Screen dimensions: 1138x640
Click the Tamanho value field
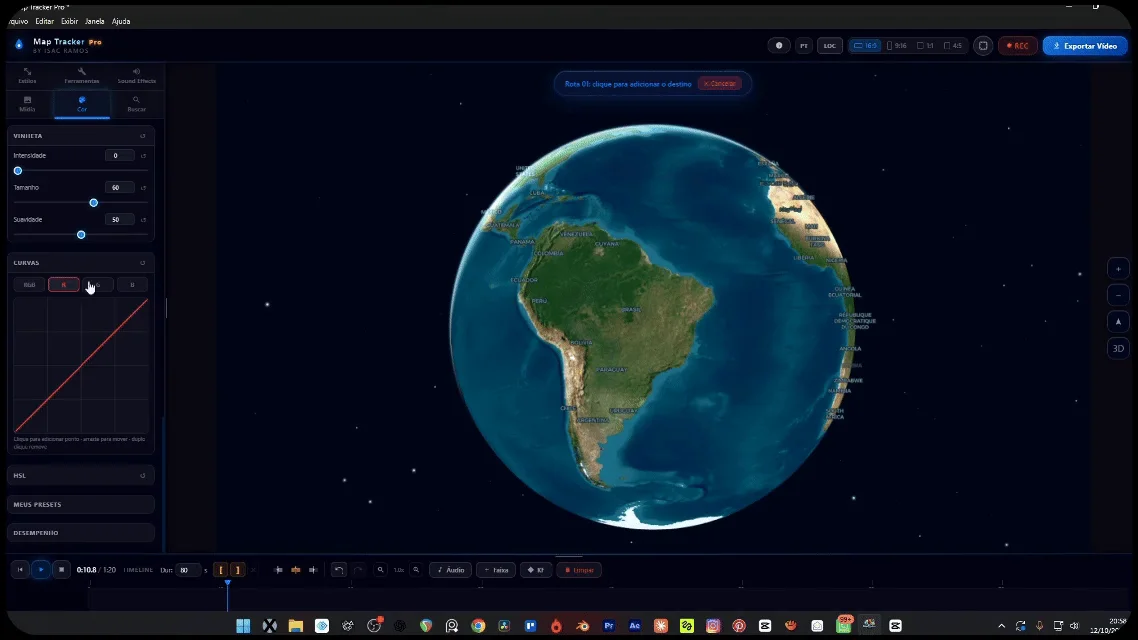119,187
